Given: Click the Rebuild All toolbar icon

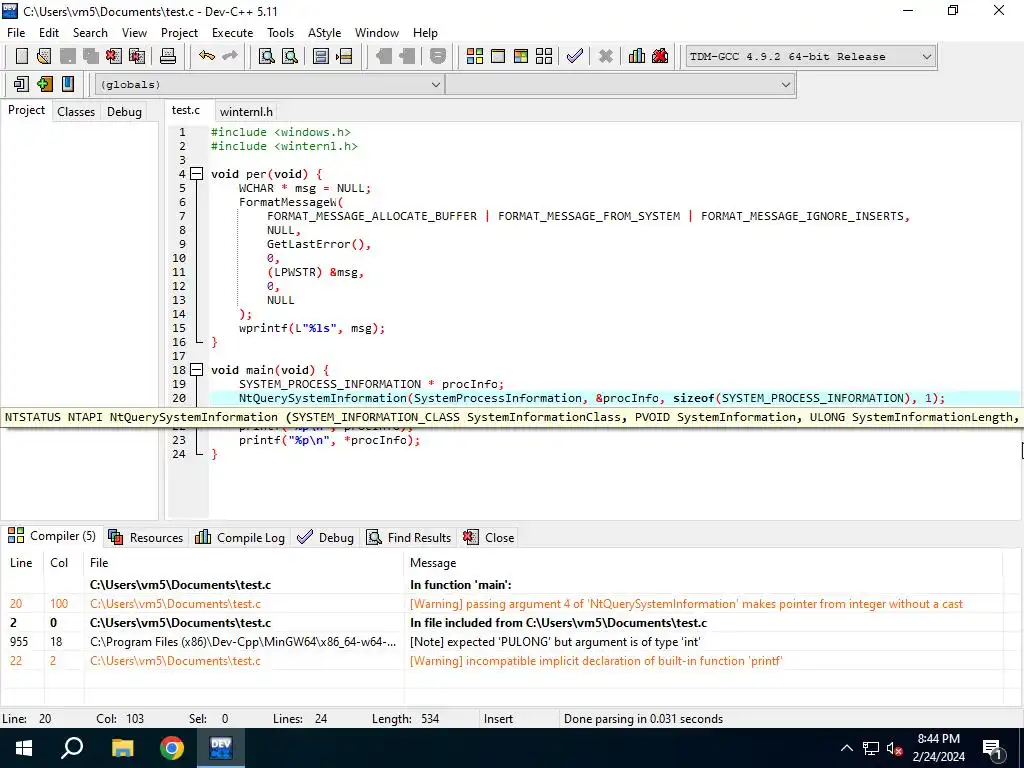Looking at the screenshot, I should [x=543, y=56].
